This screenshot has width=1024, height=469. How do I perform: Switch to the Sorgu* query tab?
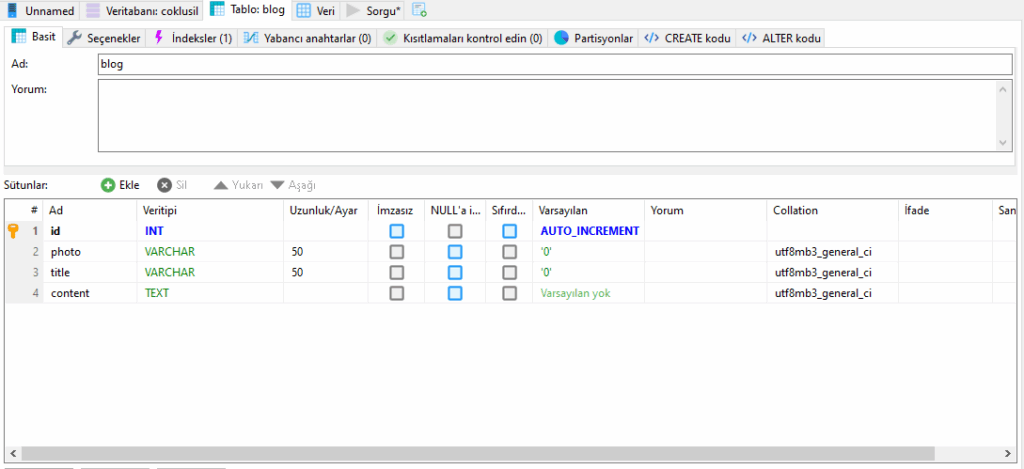(373, 11)
